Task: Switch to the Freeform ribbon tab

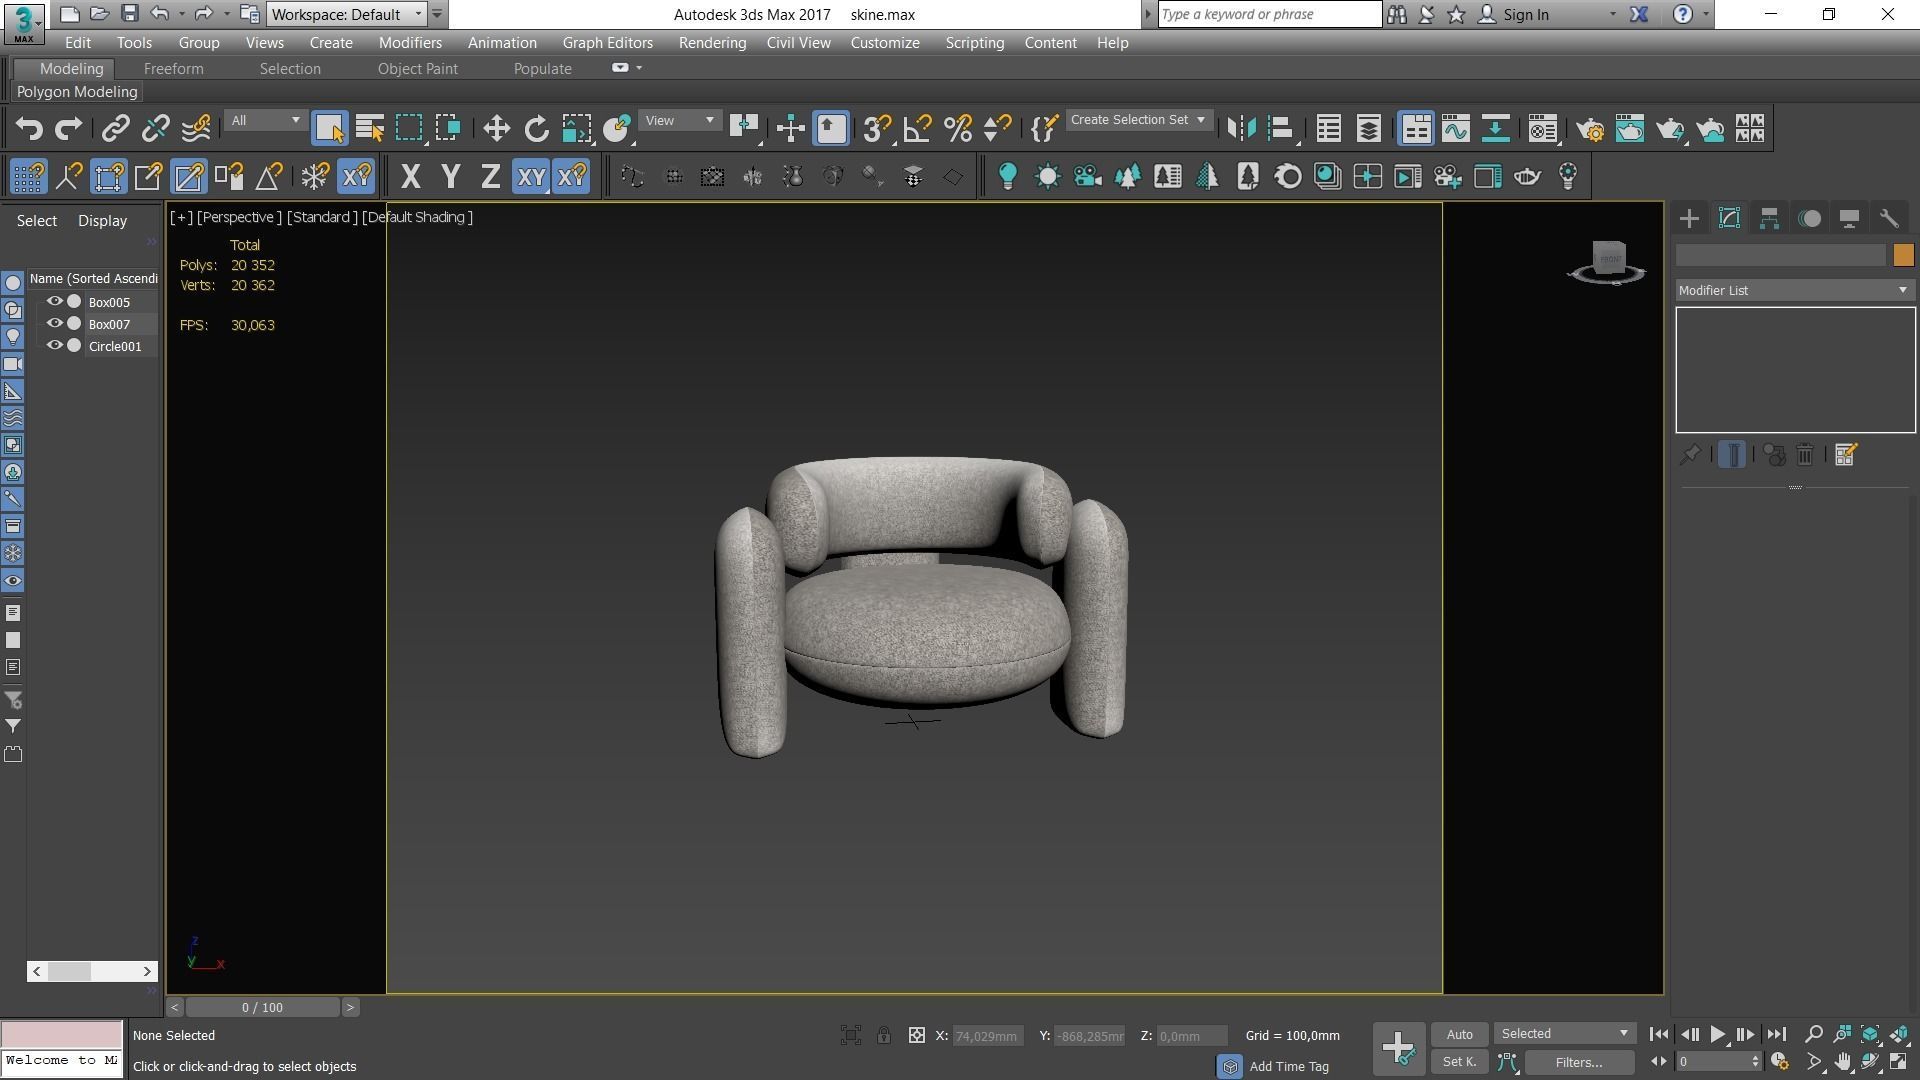Action: pyautogui.click(x=173, y=69)
